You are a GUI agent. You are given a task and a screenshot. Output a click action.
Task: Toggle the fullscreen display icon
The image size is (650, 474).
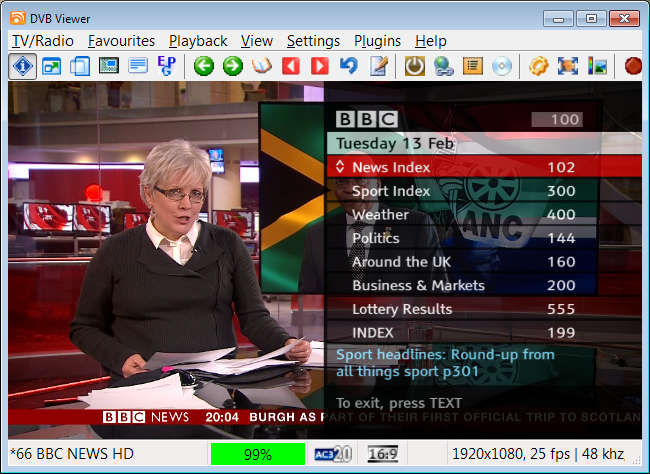[568, 66]
